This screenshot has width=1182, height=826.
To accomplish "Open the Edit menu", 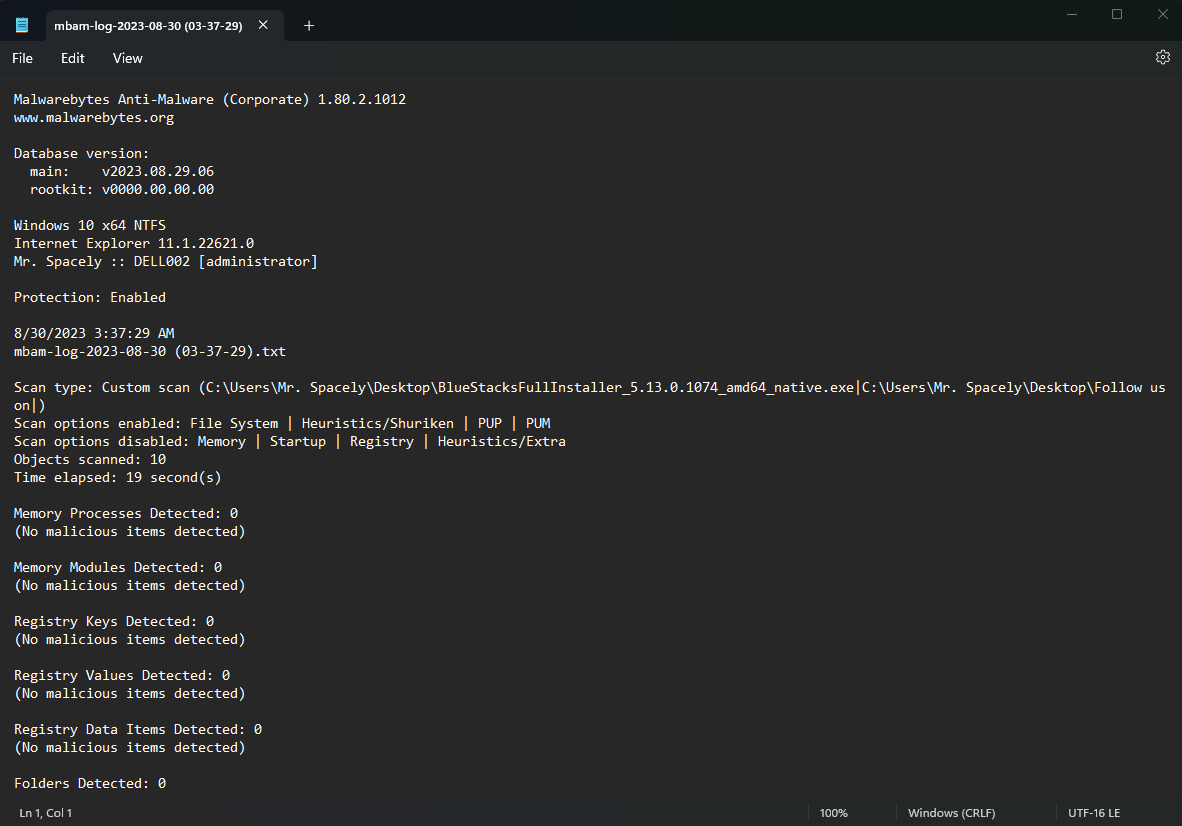I will click(x=72, y=58).
